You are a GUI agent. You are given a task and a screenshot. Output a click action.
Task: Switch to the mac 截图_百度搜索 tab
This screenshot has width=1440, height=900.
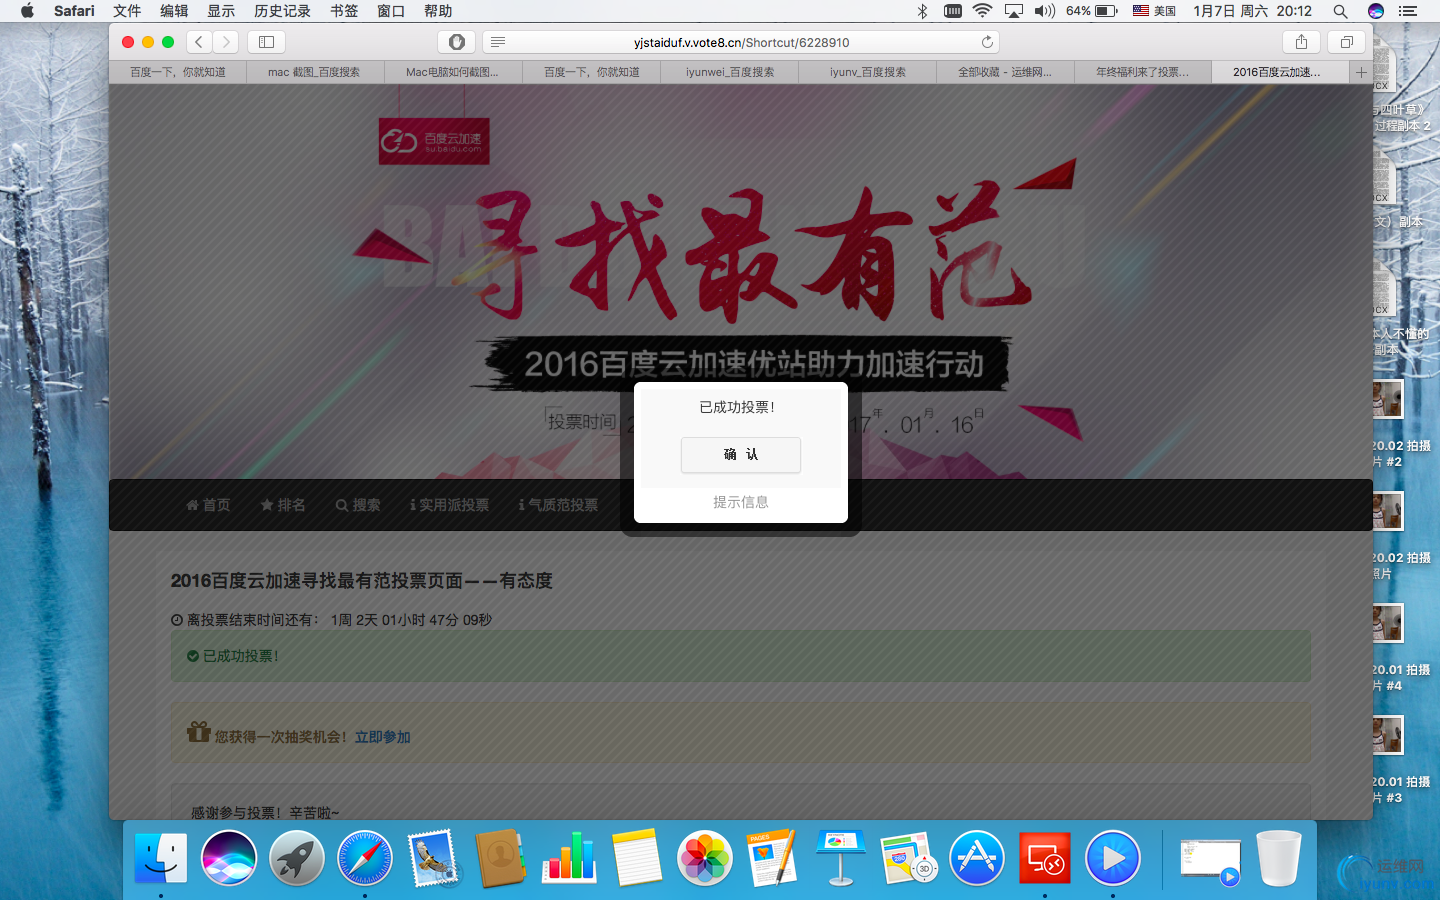[315, 72]
